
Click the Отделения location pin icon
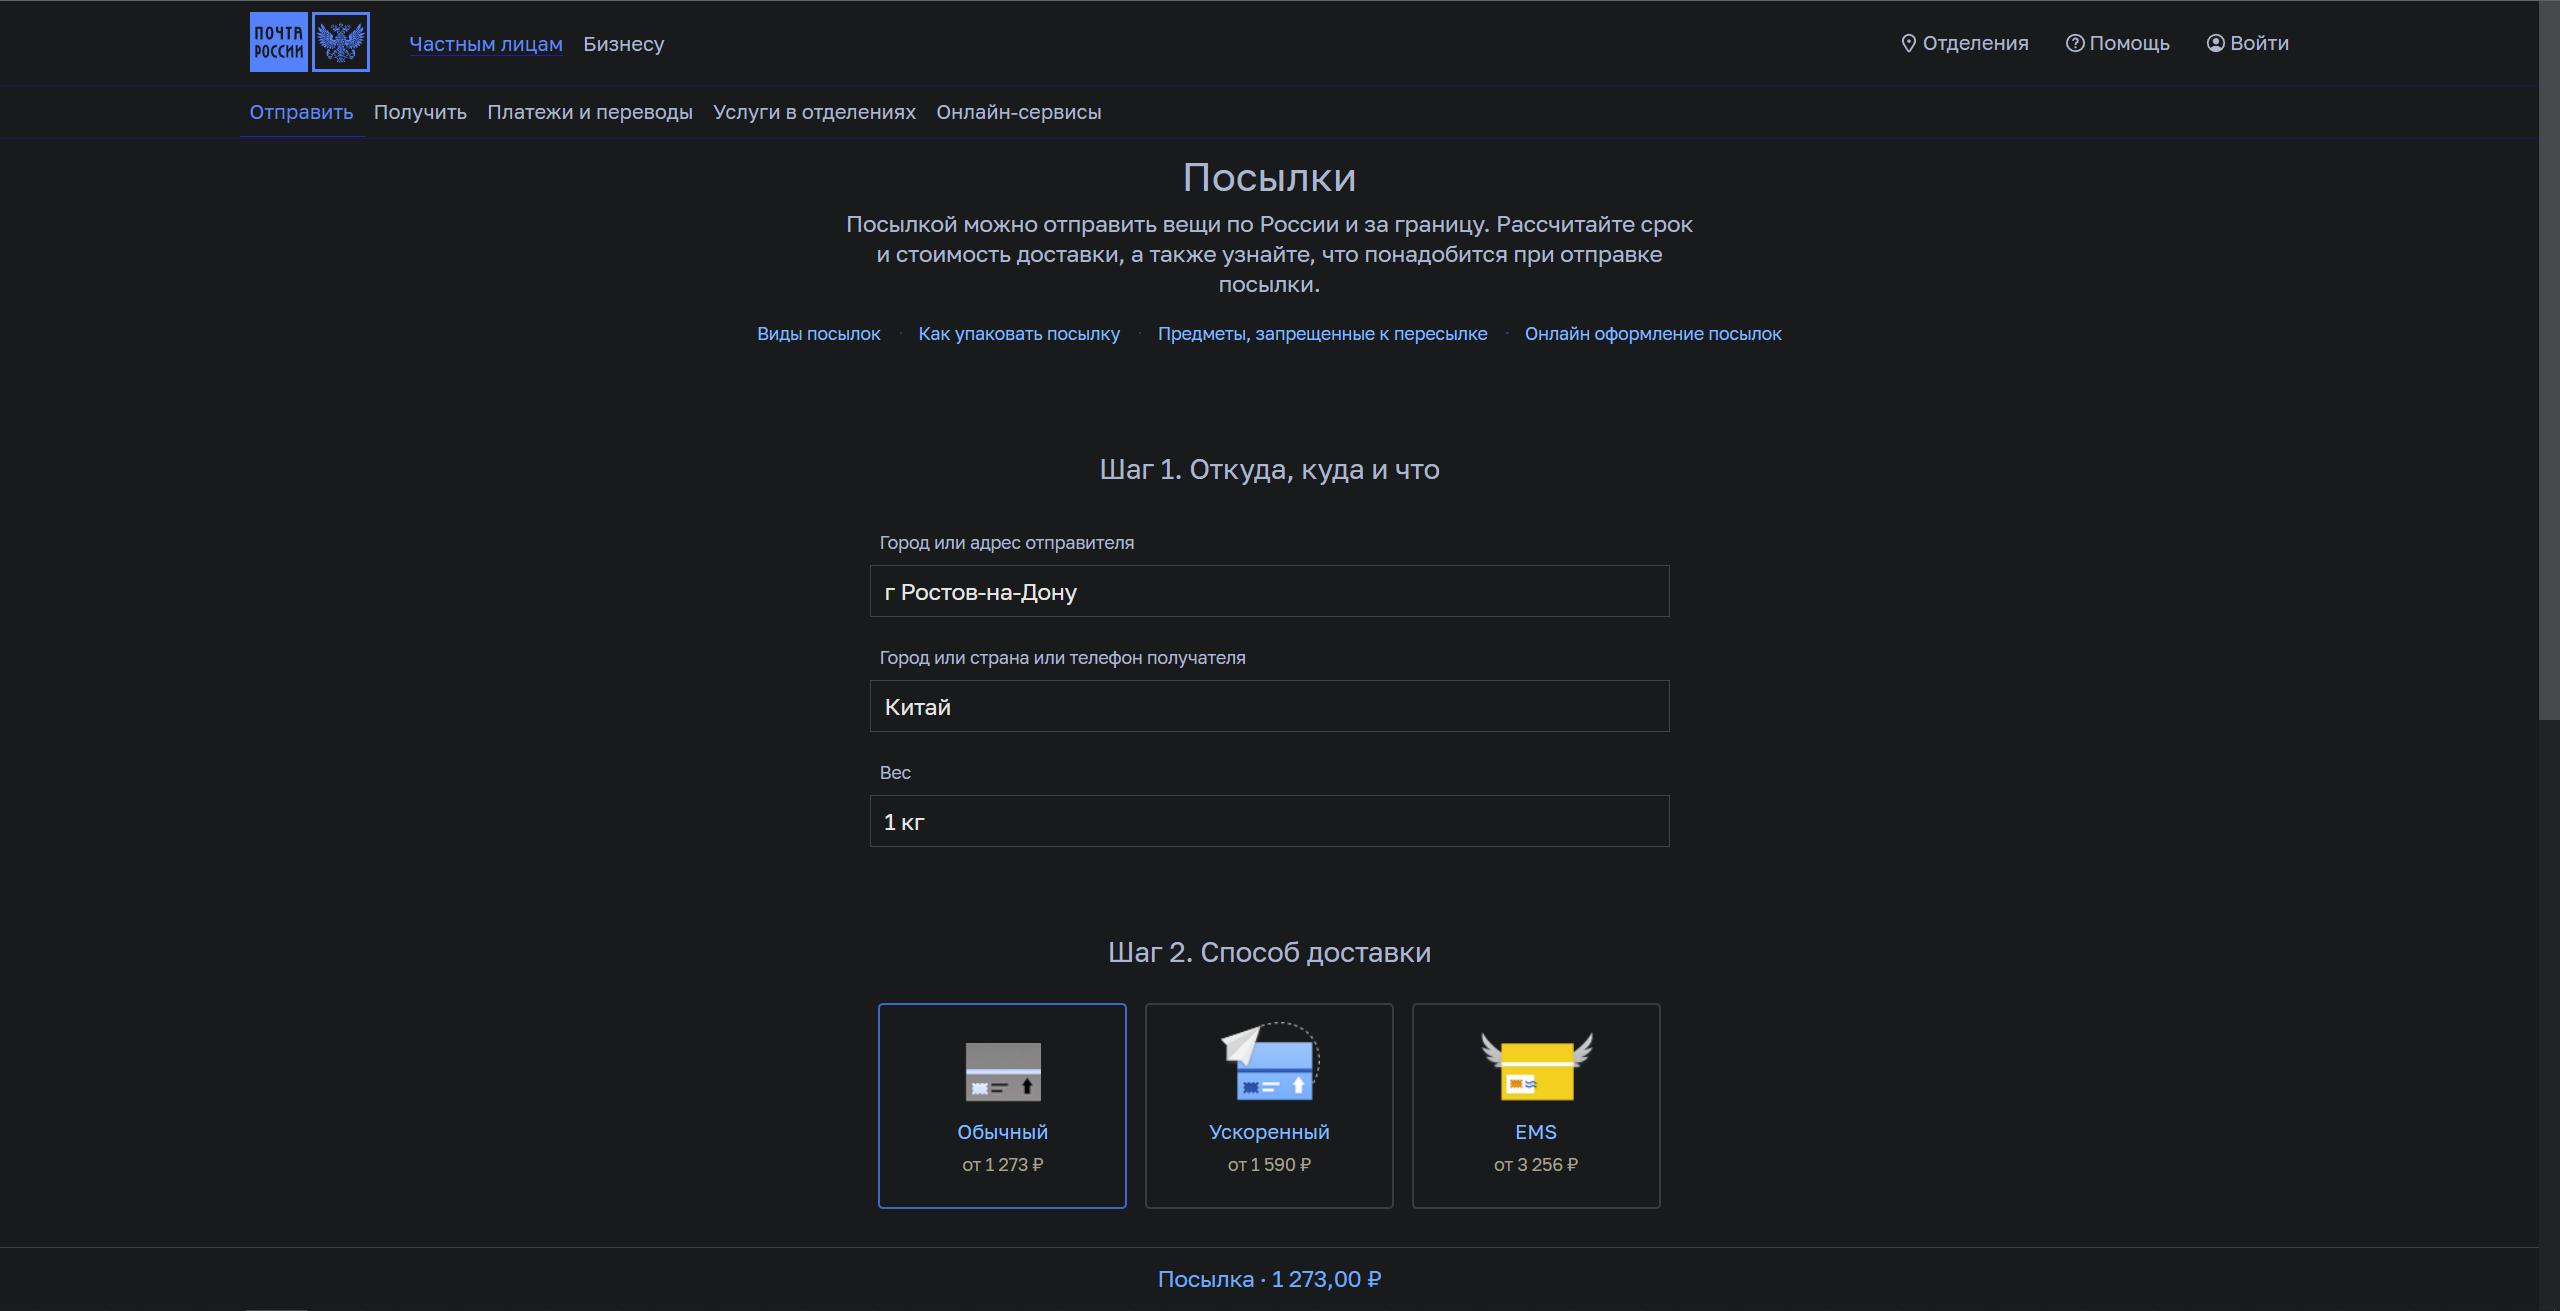[1908, 43]
